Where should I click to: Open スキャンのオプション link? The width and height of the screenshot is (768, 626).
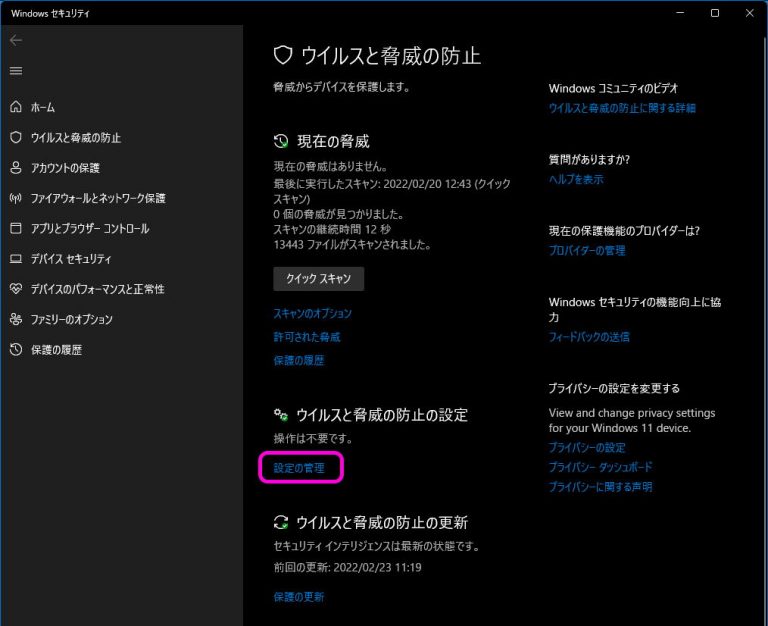pos(312,313)
